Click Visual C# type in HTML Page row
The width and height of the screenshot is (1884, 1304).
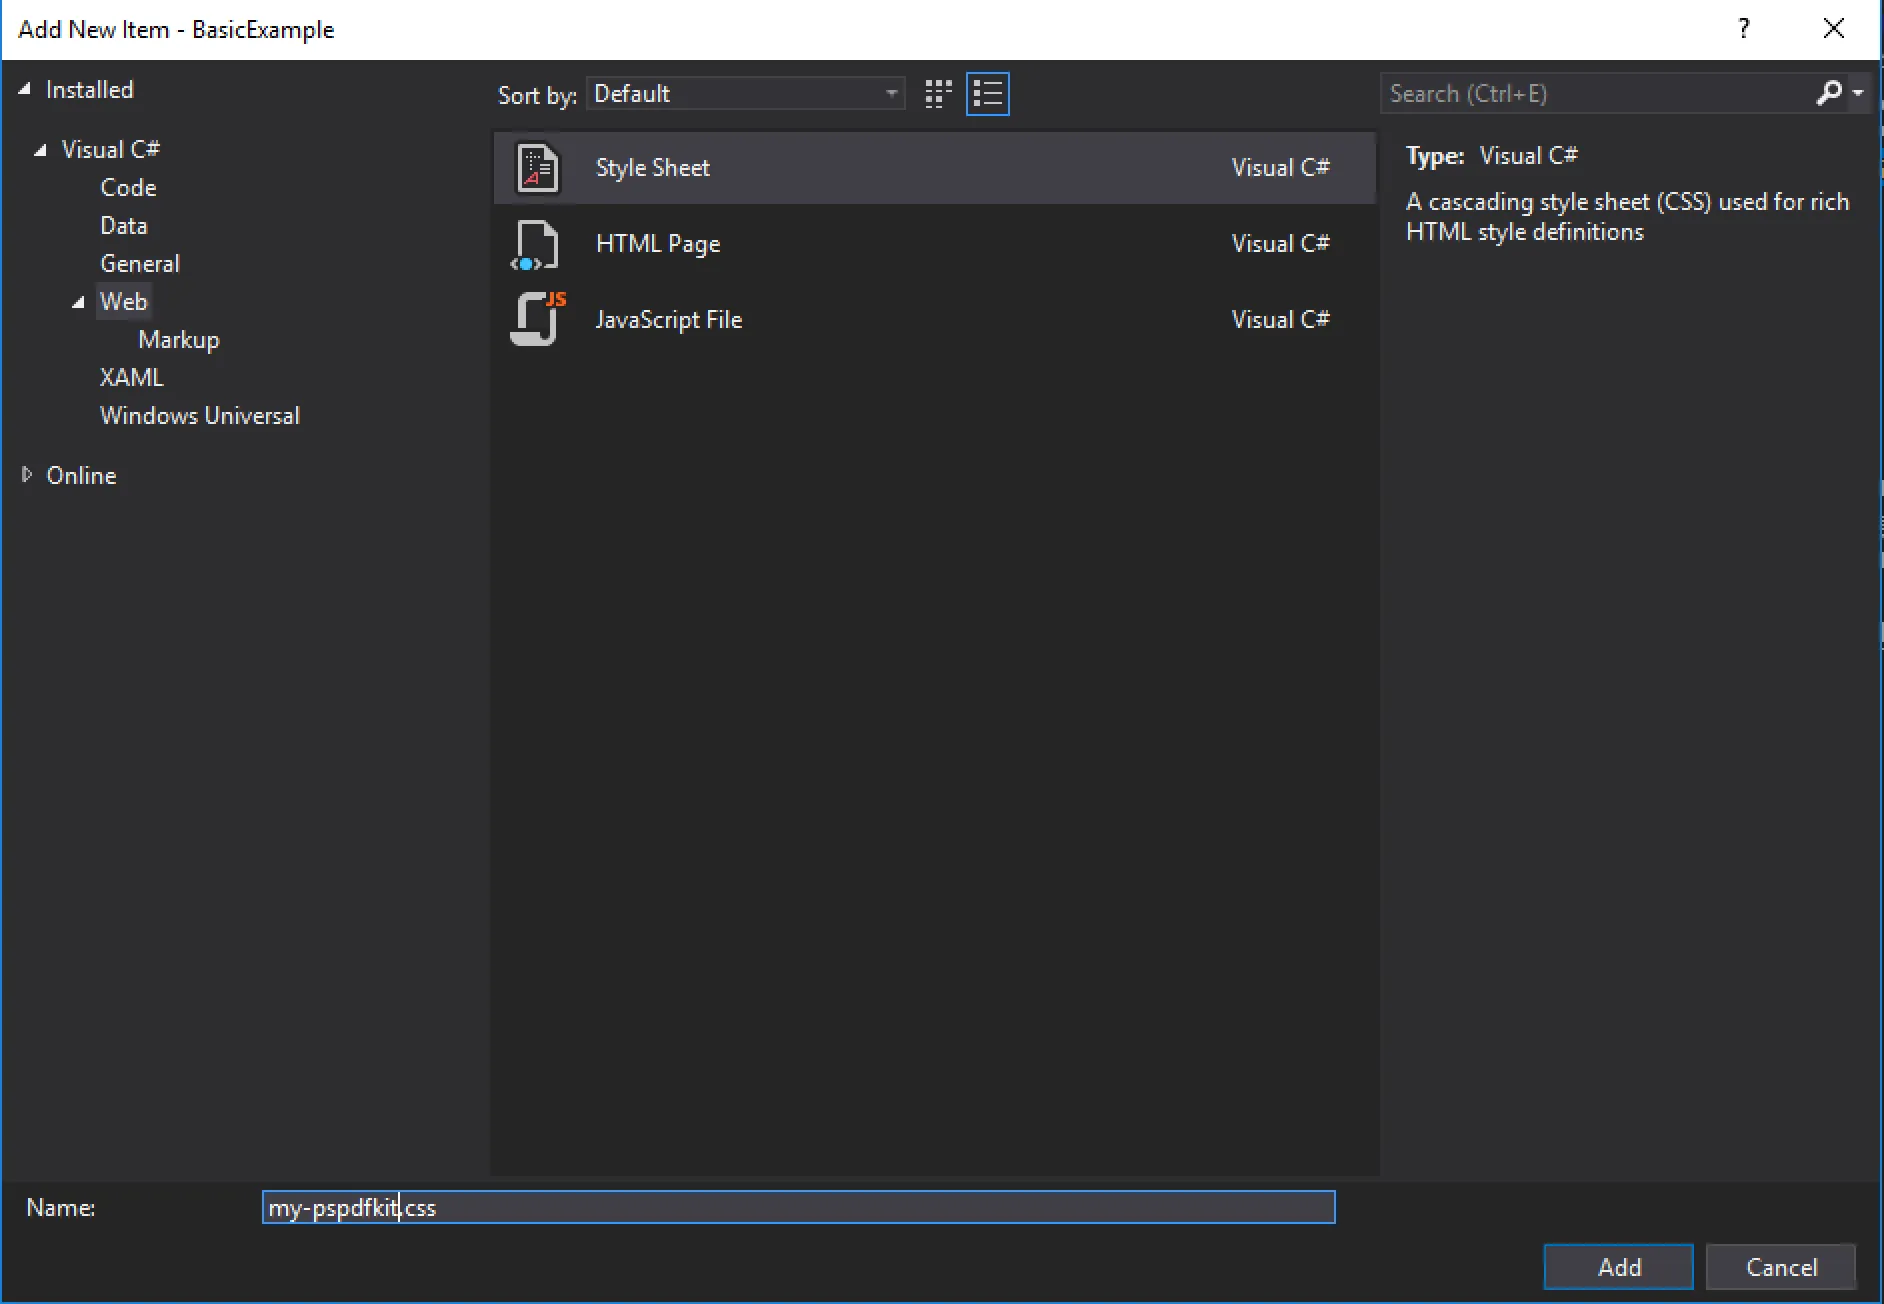pos(1281,244)
